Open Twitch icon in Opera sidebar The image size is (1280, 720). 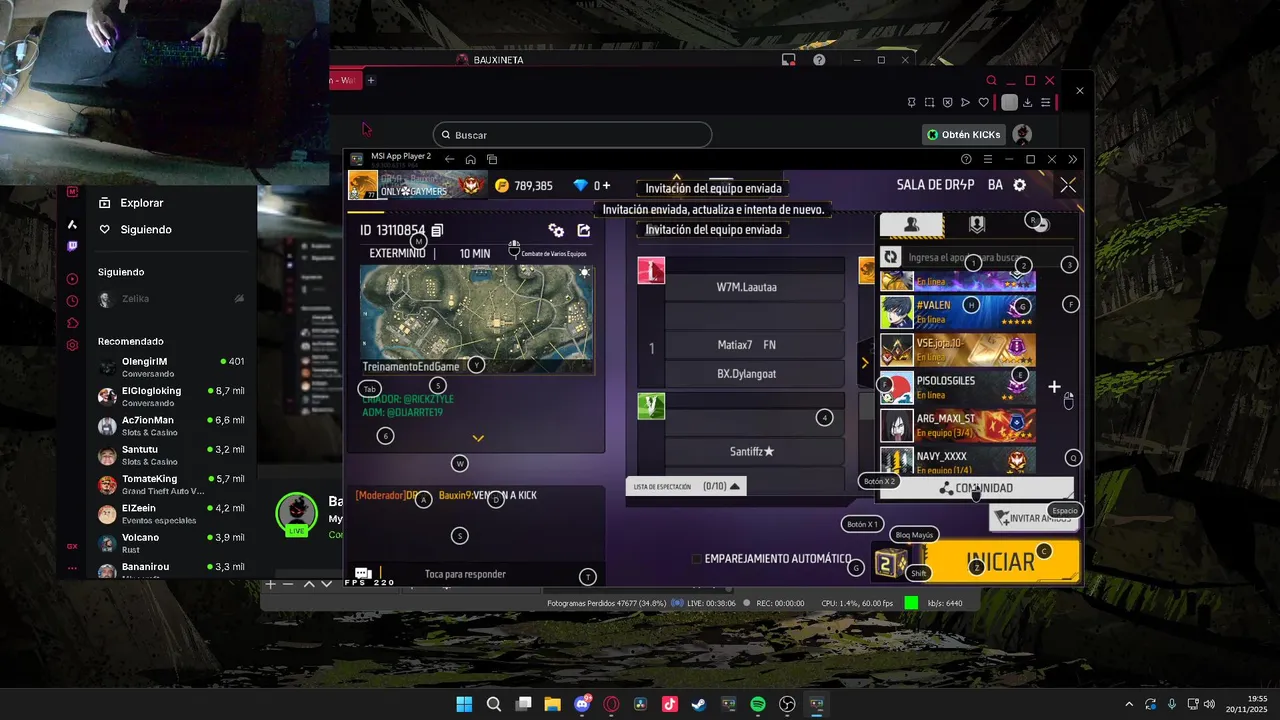tap(72, 246)
